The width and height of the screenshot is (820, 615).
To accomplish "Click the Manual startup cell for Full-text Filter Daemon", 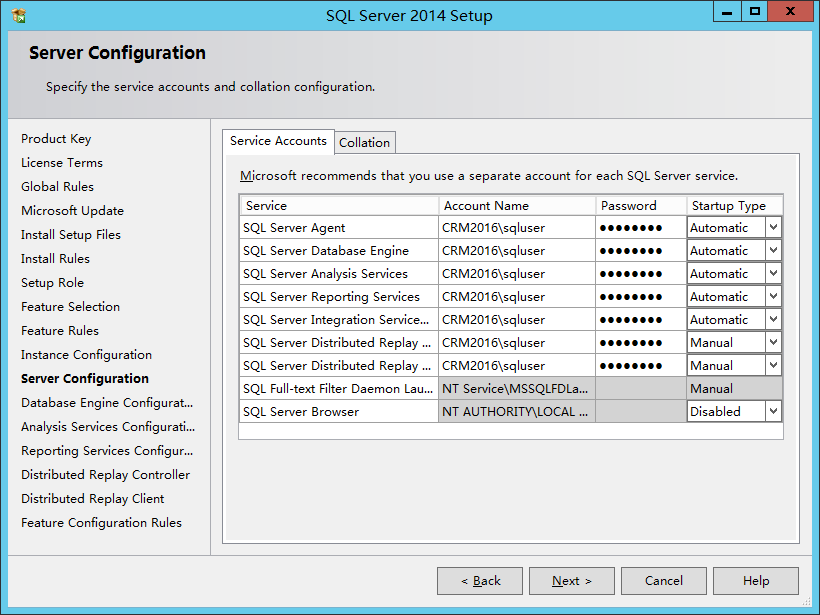I will click(735, 389).
